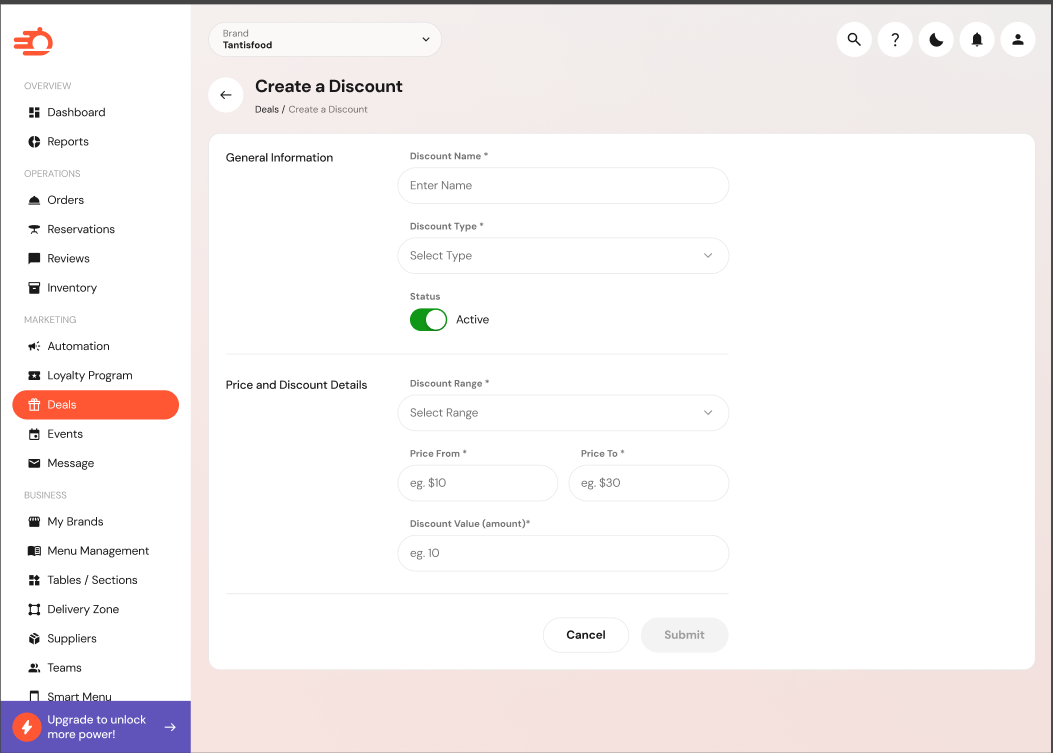Open the Brand Tantisfood dropdown
This screenshot has width=1053, height=753.
pyautogui.click(x=325, y=40)
